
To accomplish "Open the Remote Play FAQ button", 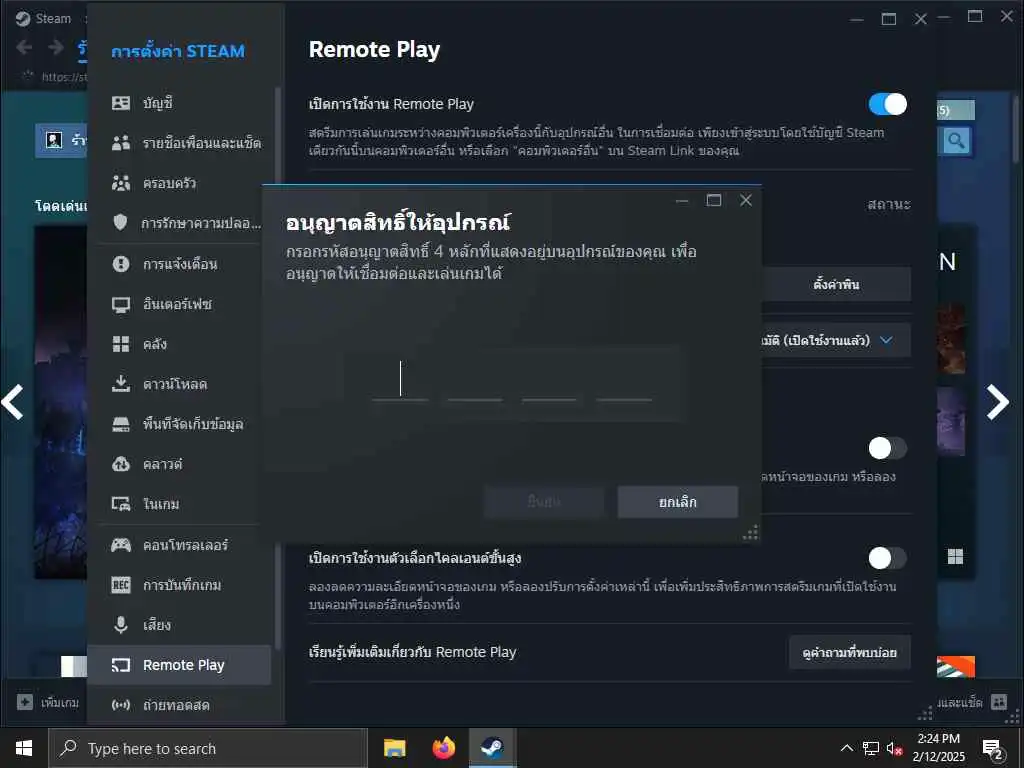I will tap(850, 652).
